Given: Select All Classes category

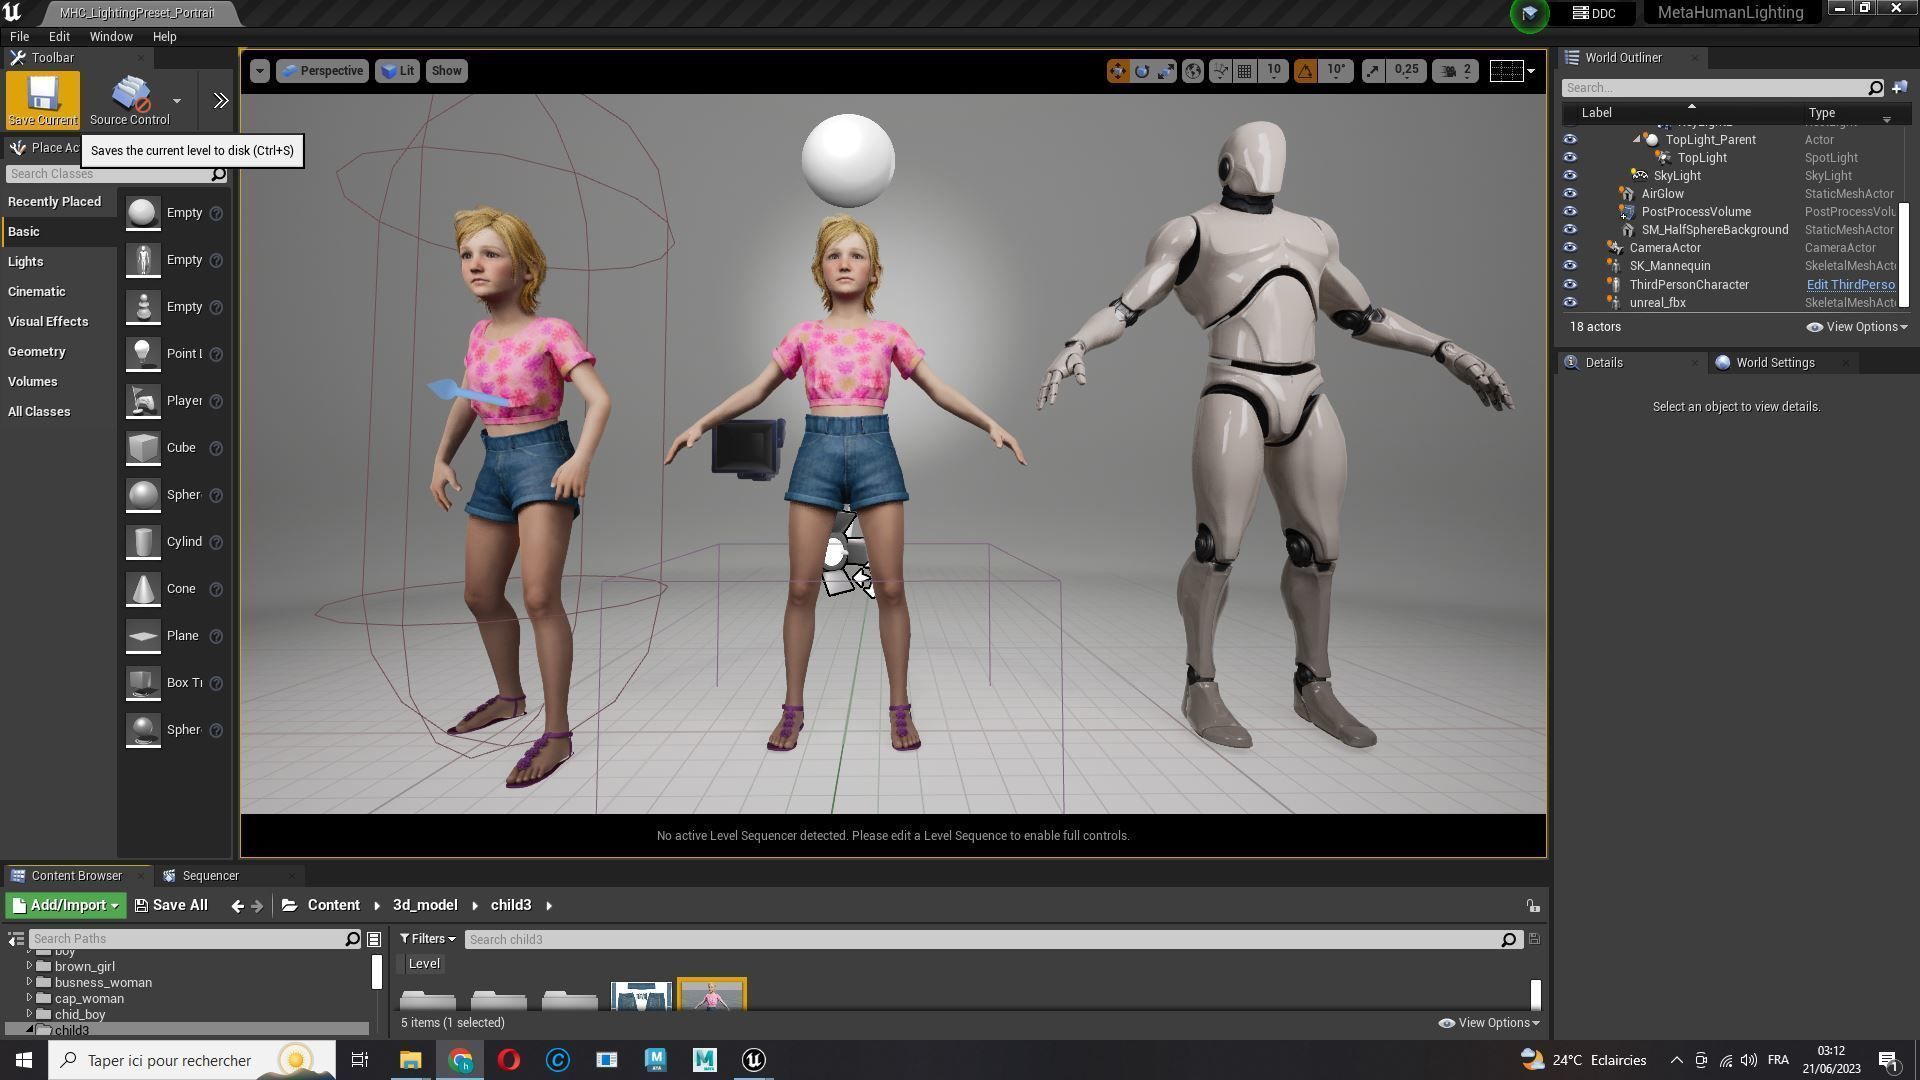Looking at the screenshot, I should (x=39, y=411).
